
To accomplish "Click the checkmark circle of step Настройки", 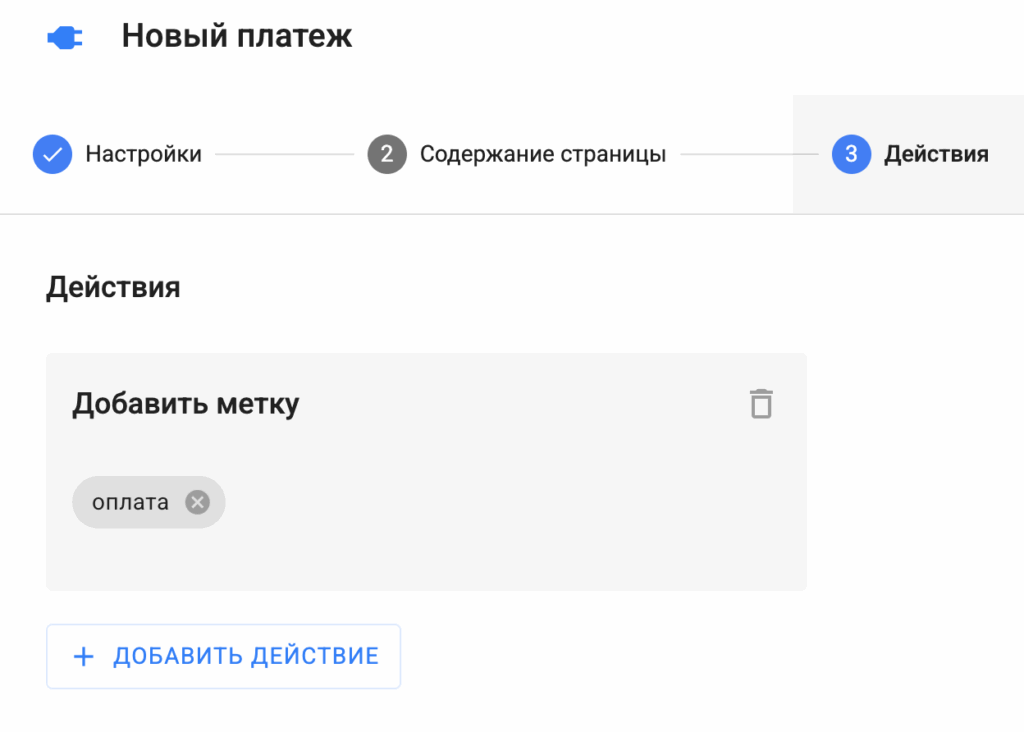I will pos(52,155).
